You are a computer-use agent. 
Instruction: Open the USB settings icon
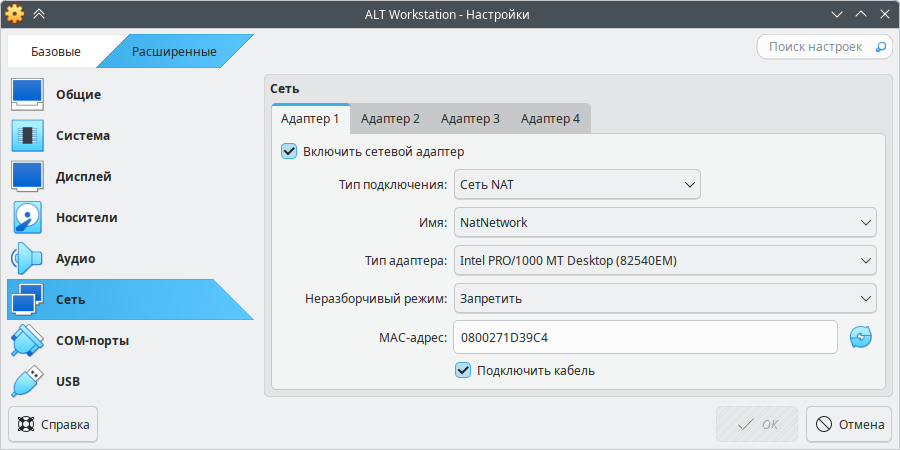pos(28,381)
